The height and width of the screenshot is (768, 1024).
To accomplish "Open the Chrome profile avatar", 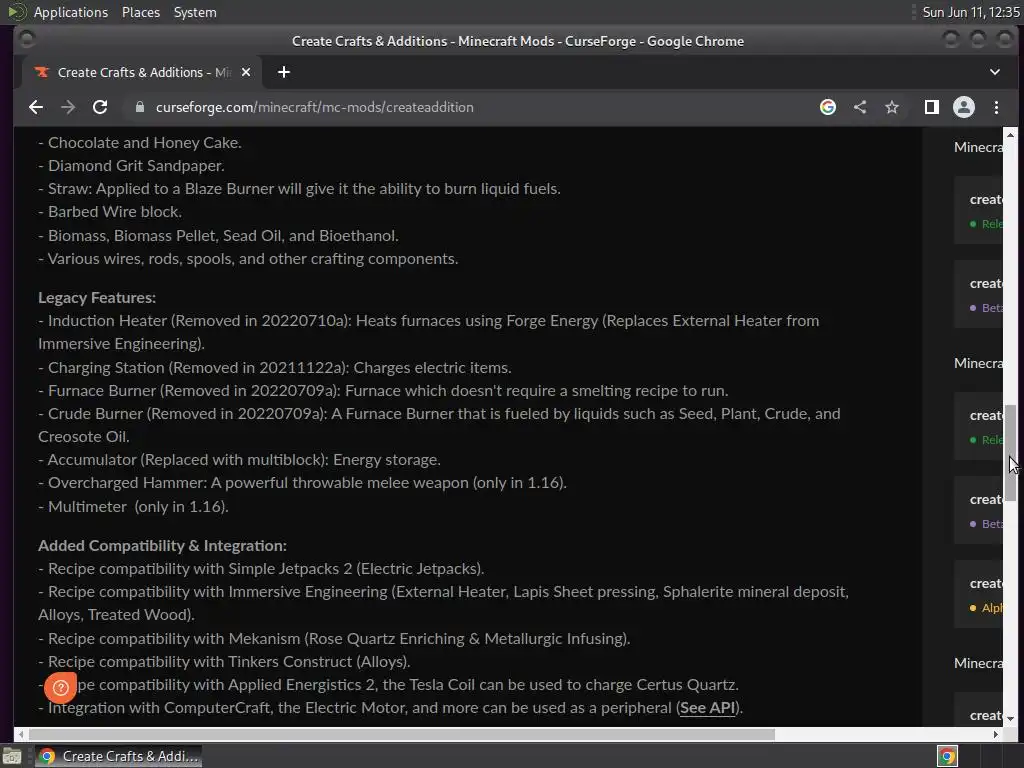I will click(x=964, y=107).
